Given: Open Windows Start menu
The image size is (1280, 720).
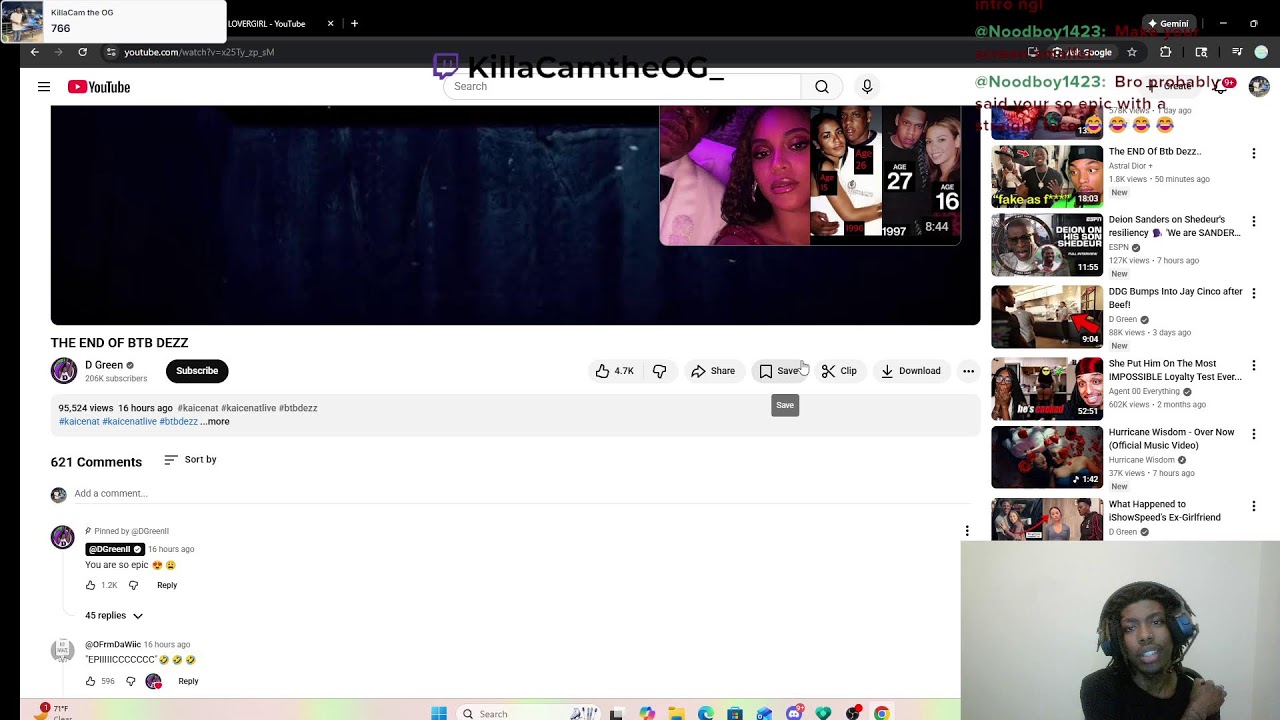Looking at the screenshot, I should click(439, 713).
